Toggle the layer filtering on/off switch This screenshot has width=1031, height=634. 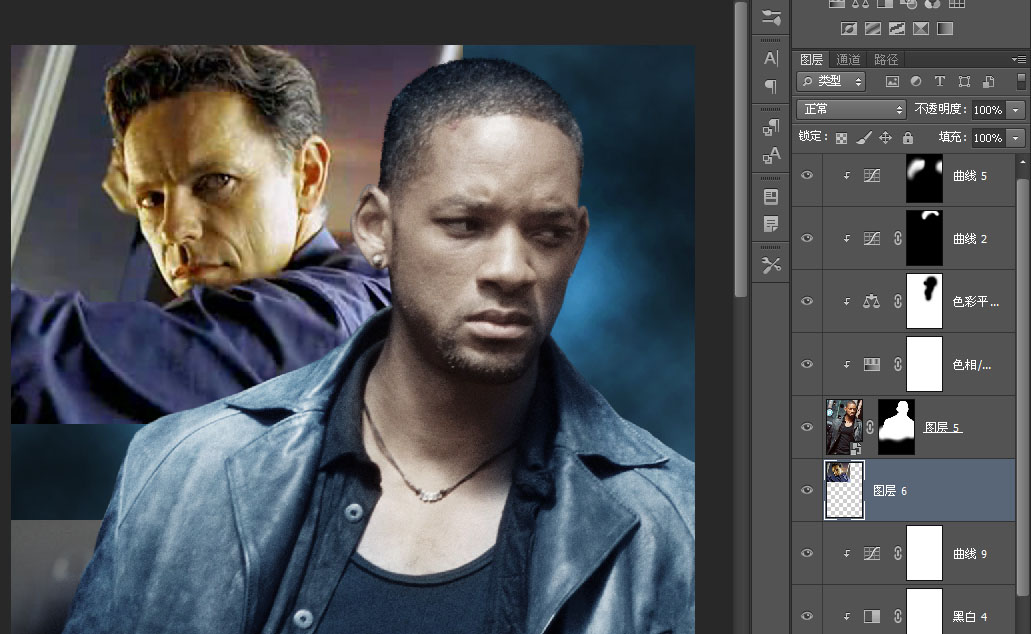(1020, 82)
